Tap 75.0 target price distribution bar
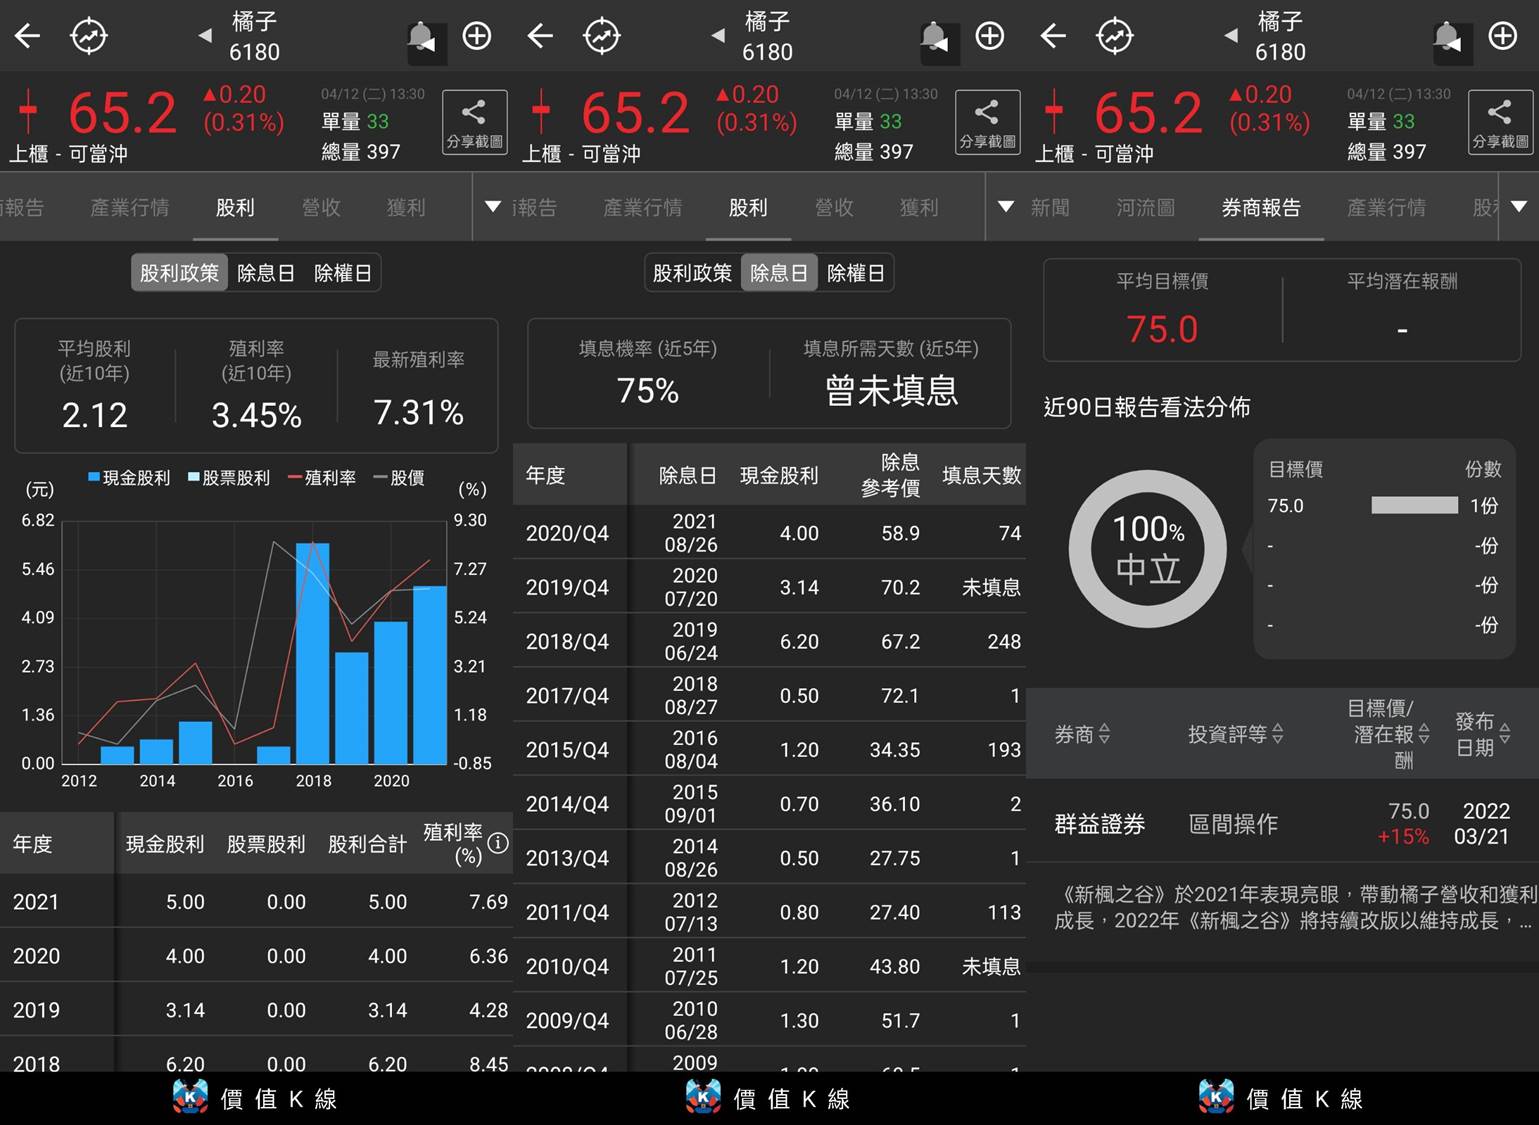This screenshot has width=1539, height=1125. [1414, 505]
